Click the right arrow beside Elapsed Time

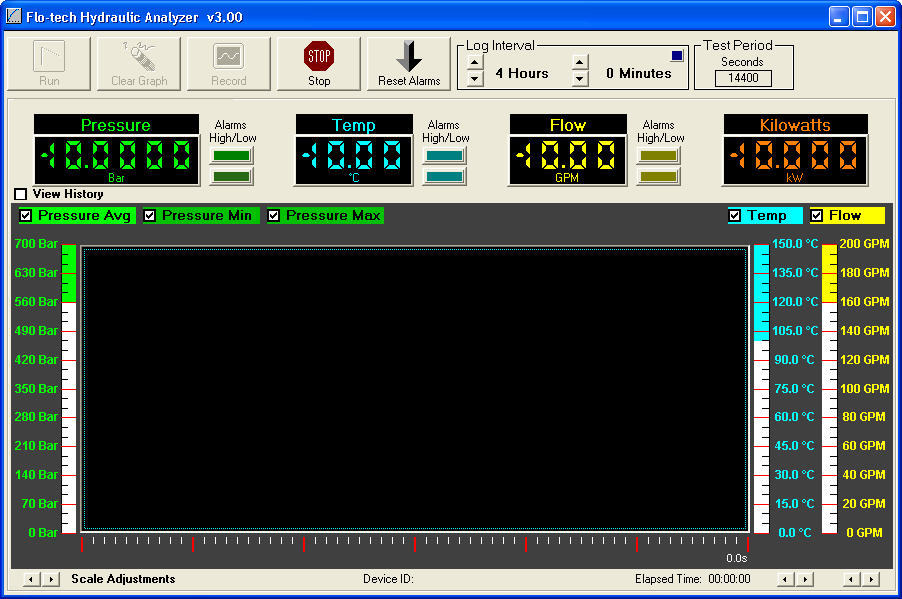coord(805,579)
